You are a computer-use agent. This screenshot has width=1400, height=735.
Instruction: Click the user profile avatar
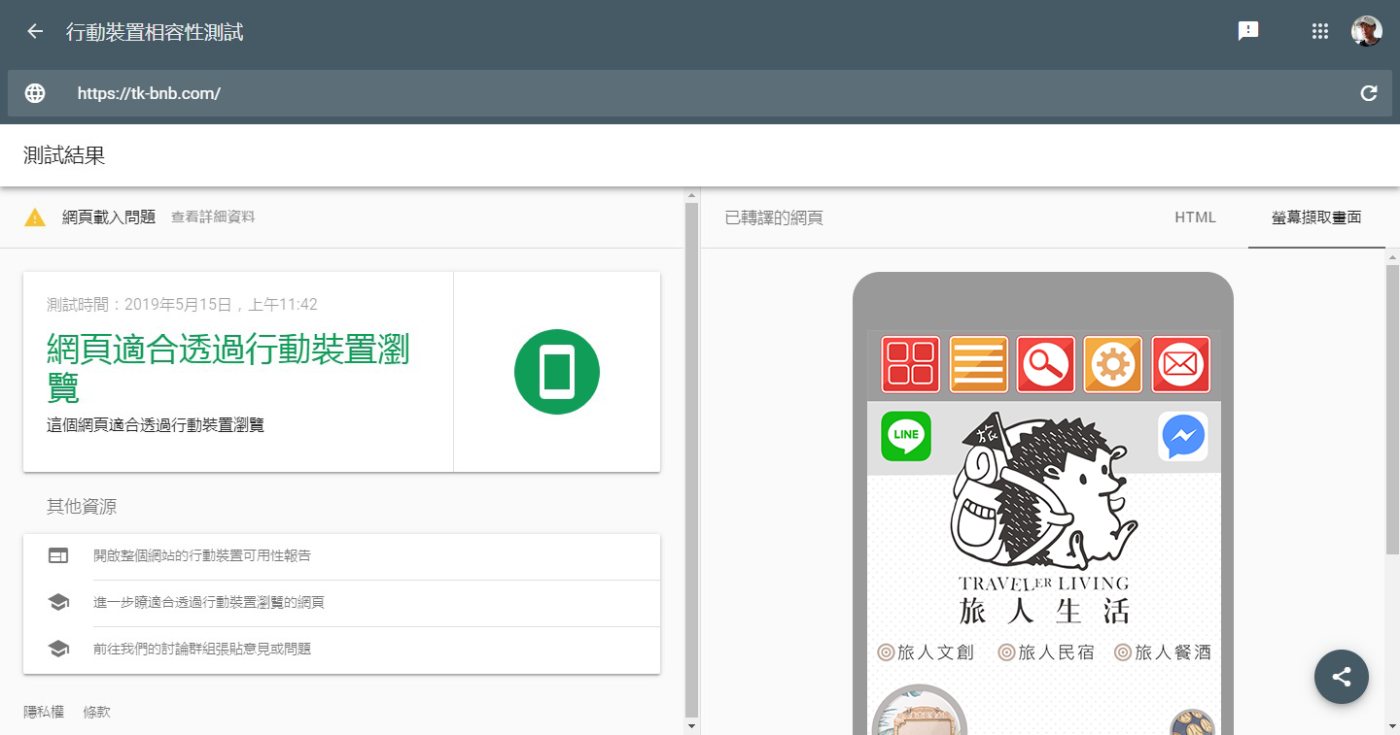click(1366, 31)
